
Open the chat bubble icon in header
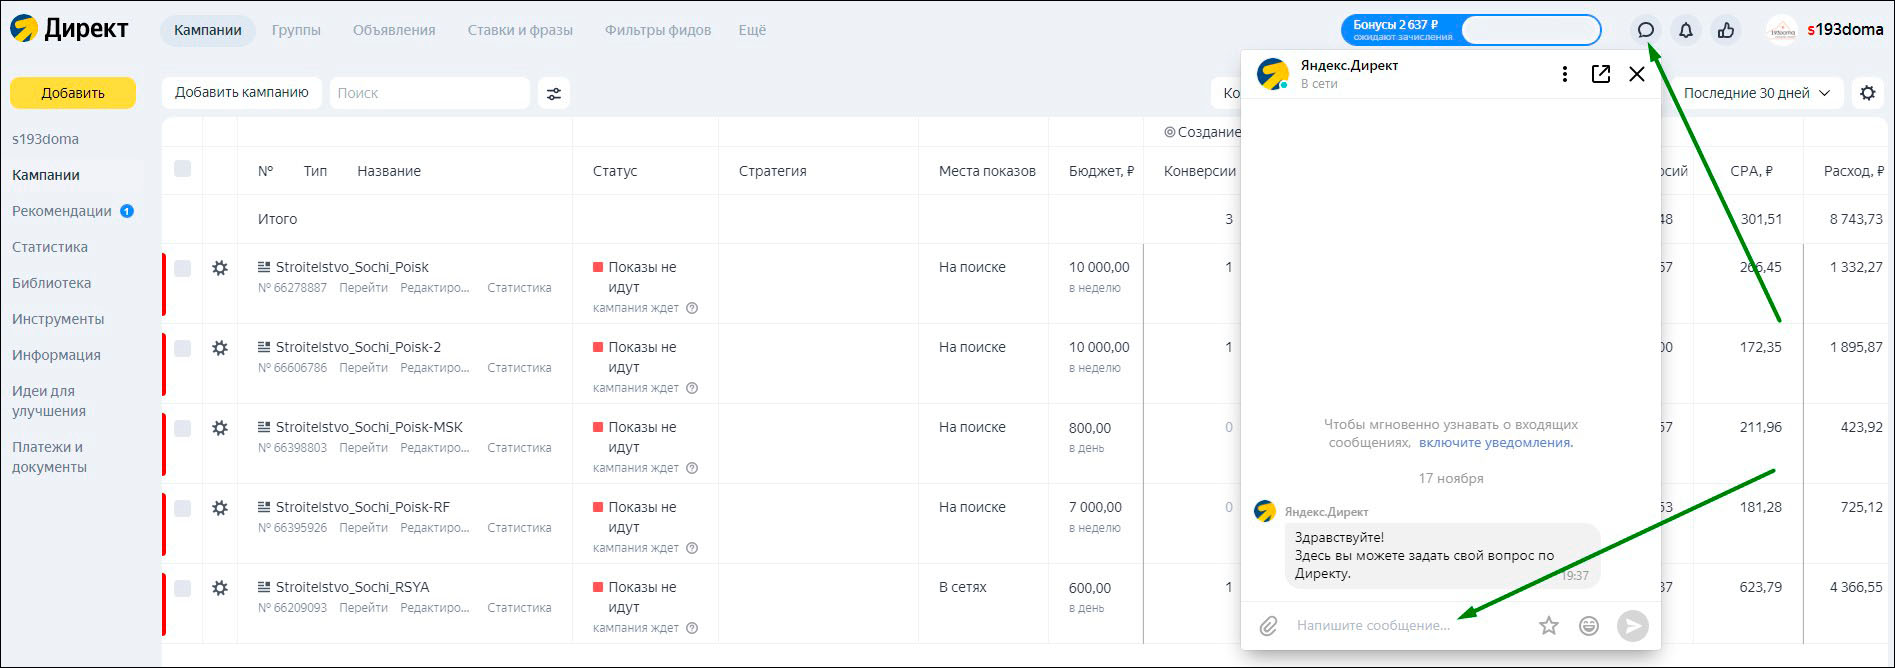click(1645, 30)
